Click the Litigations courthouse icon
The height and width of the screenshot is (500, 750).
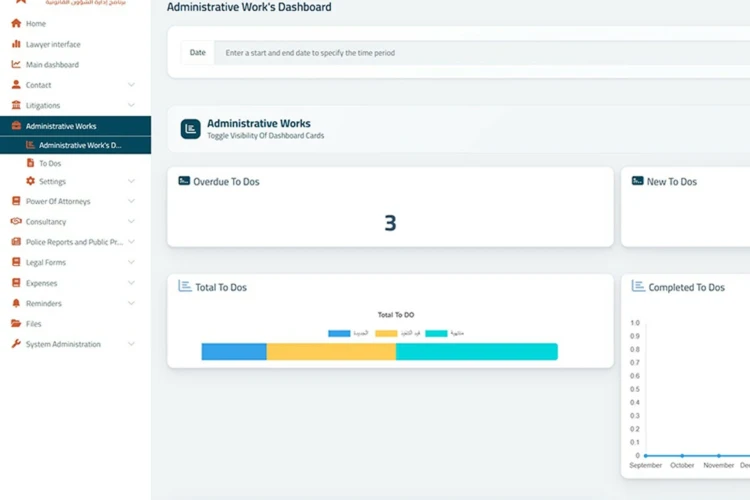click(16, 105)
